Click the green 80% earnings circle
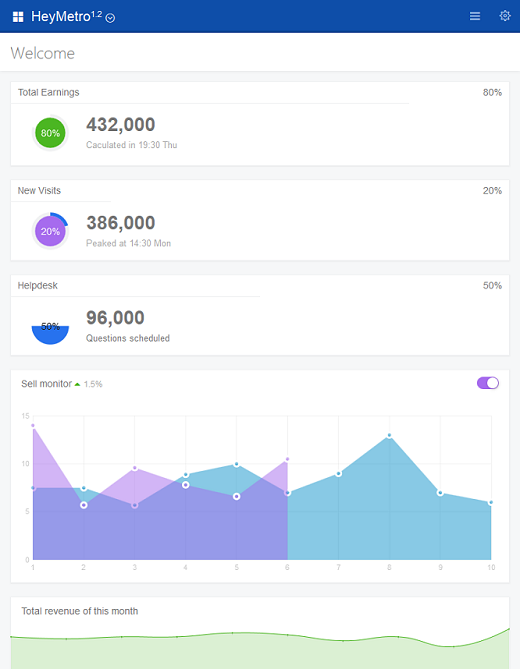This screenshot has height=669, width=520. point(50,133)
